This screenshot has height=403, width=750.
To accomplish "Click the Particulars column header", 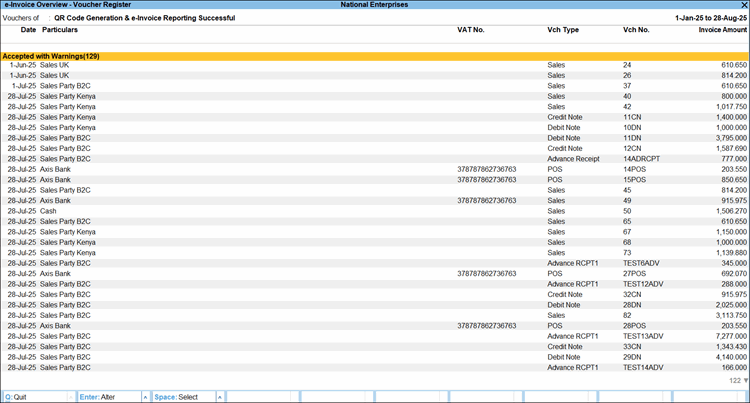I will pos(61,31).
